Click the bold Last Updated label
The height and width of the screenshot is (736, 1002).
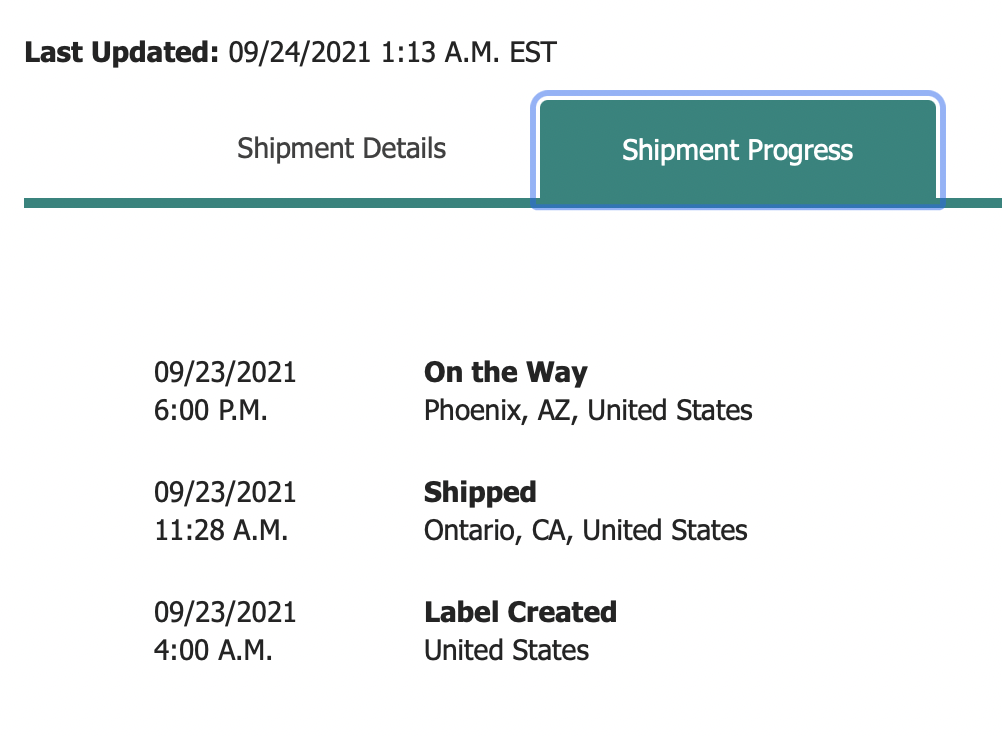(121, 52)
